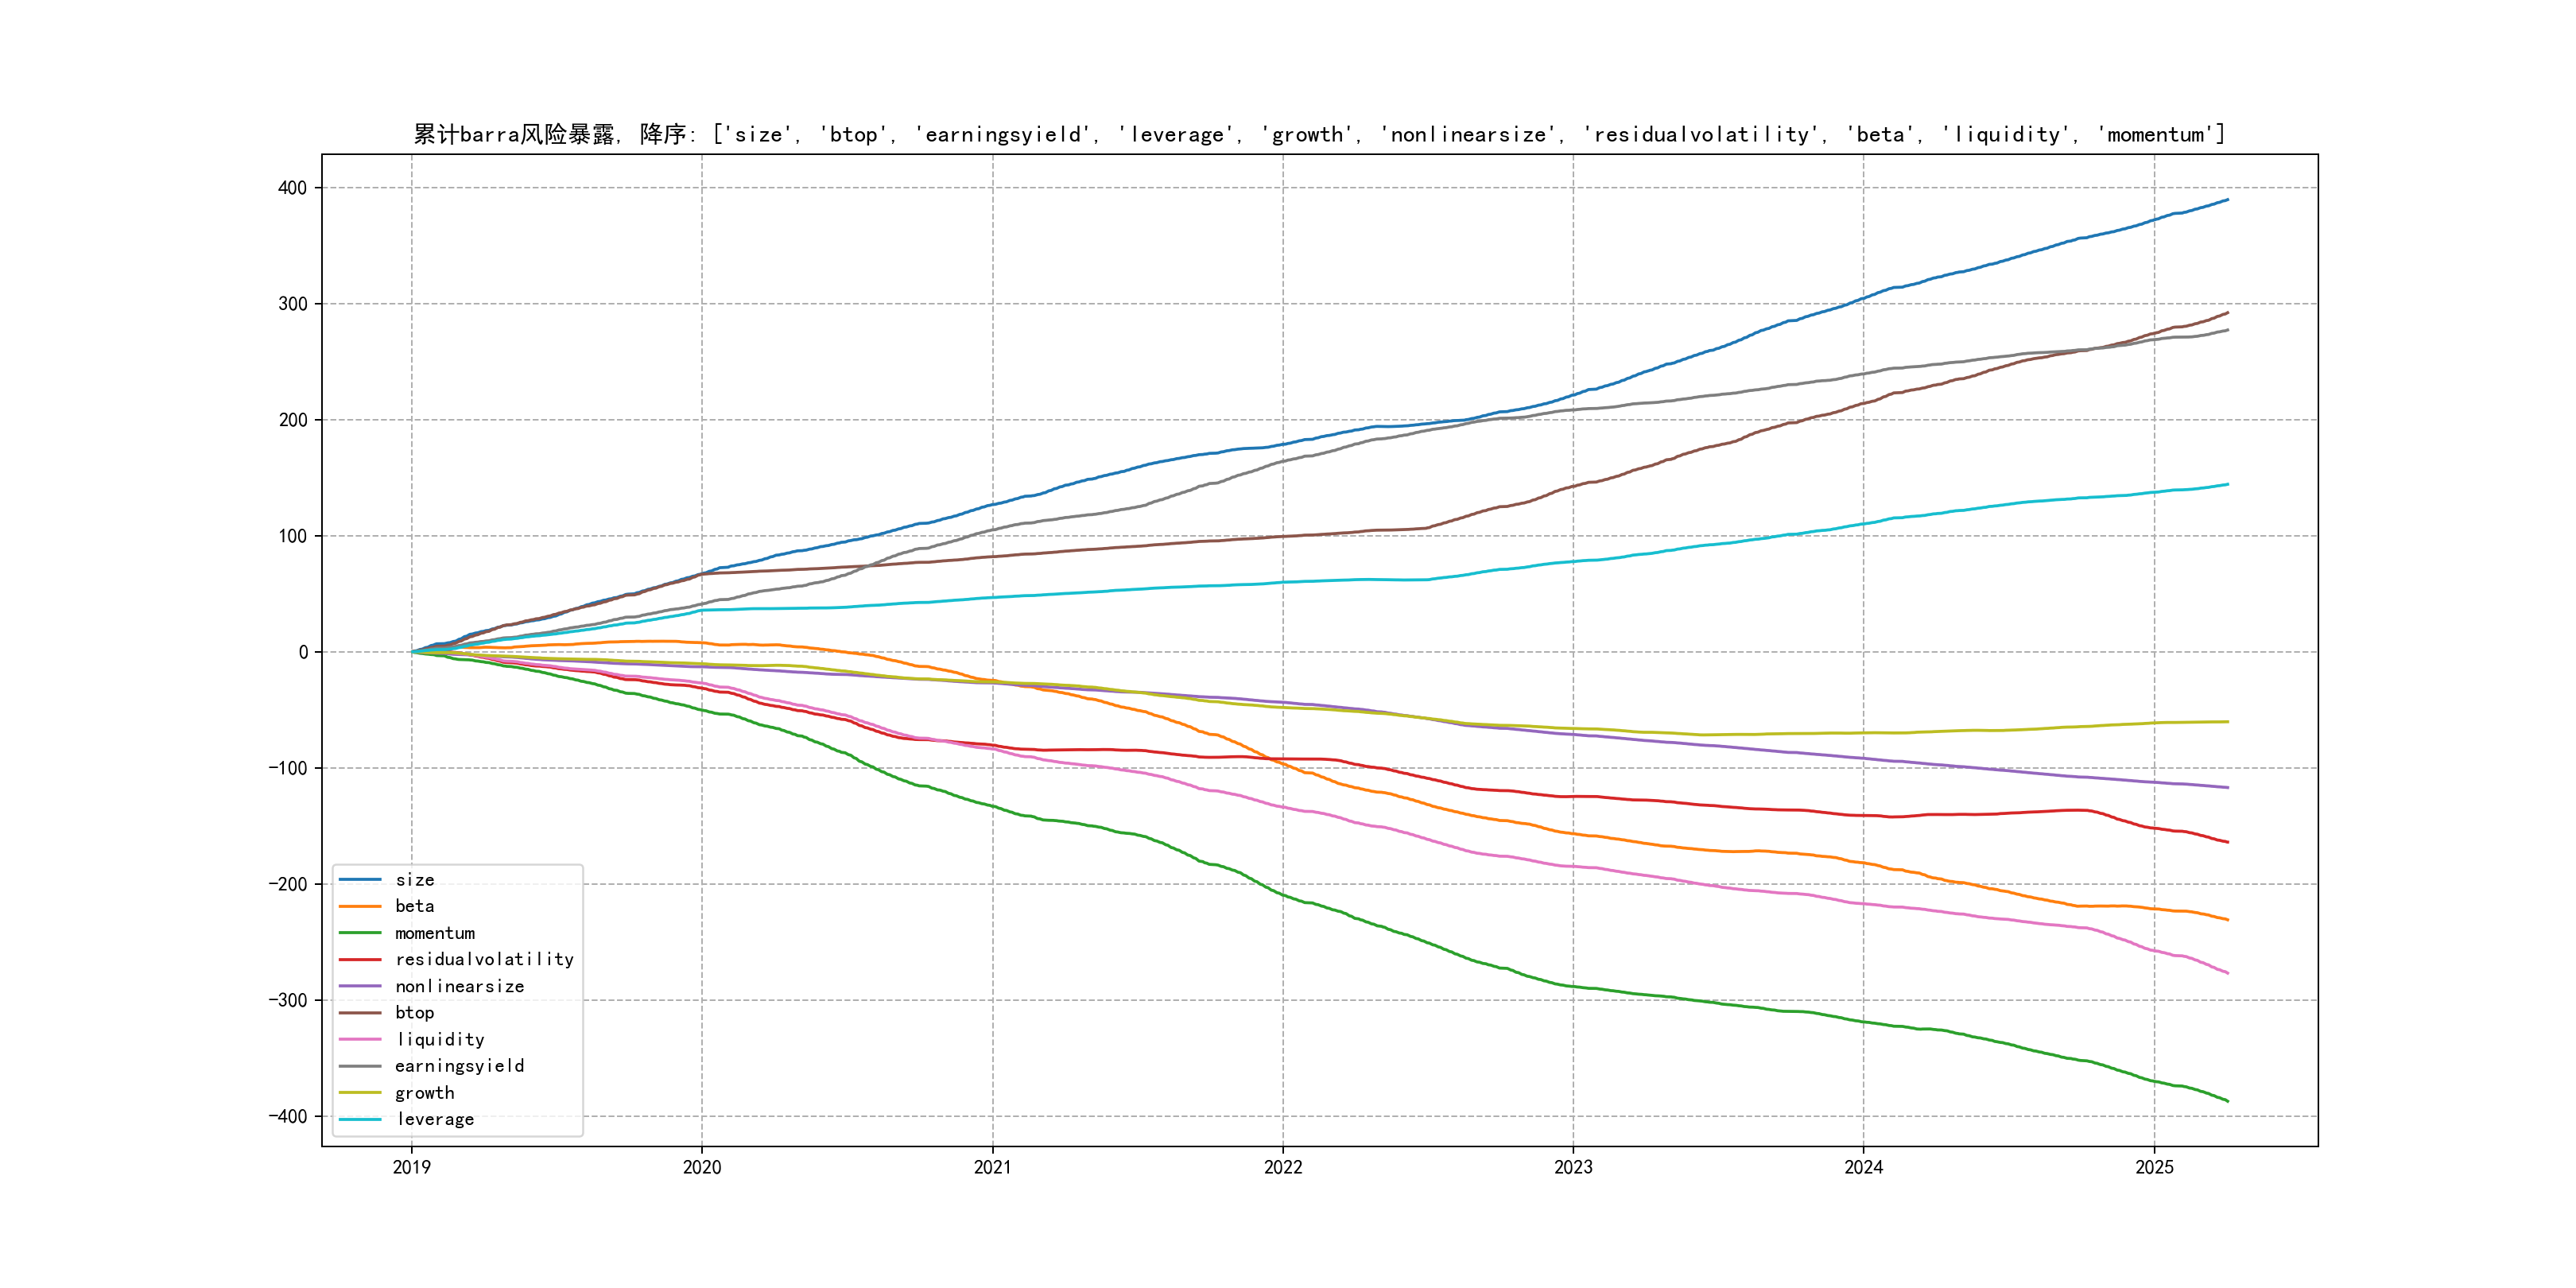
Task: Click the 2025 x-axis tick label
Action: (2154, 1167)
